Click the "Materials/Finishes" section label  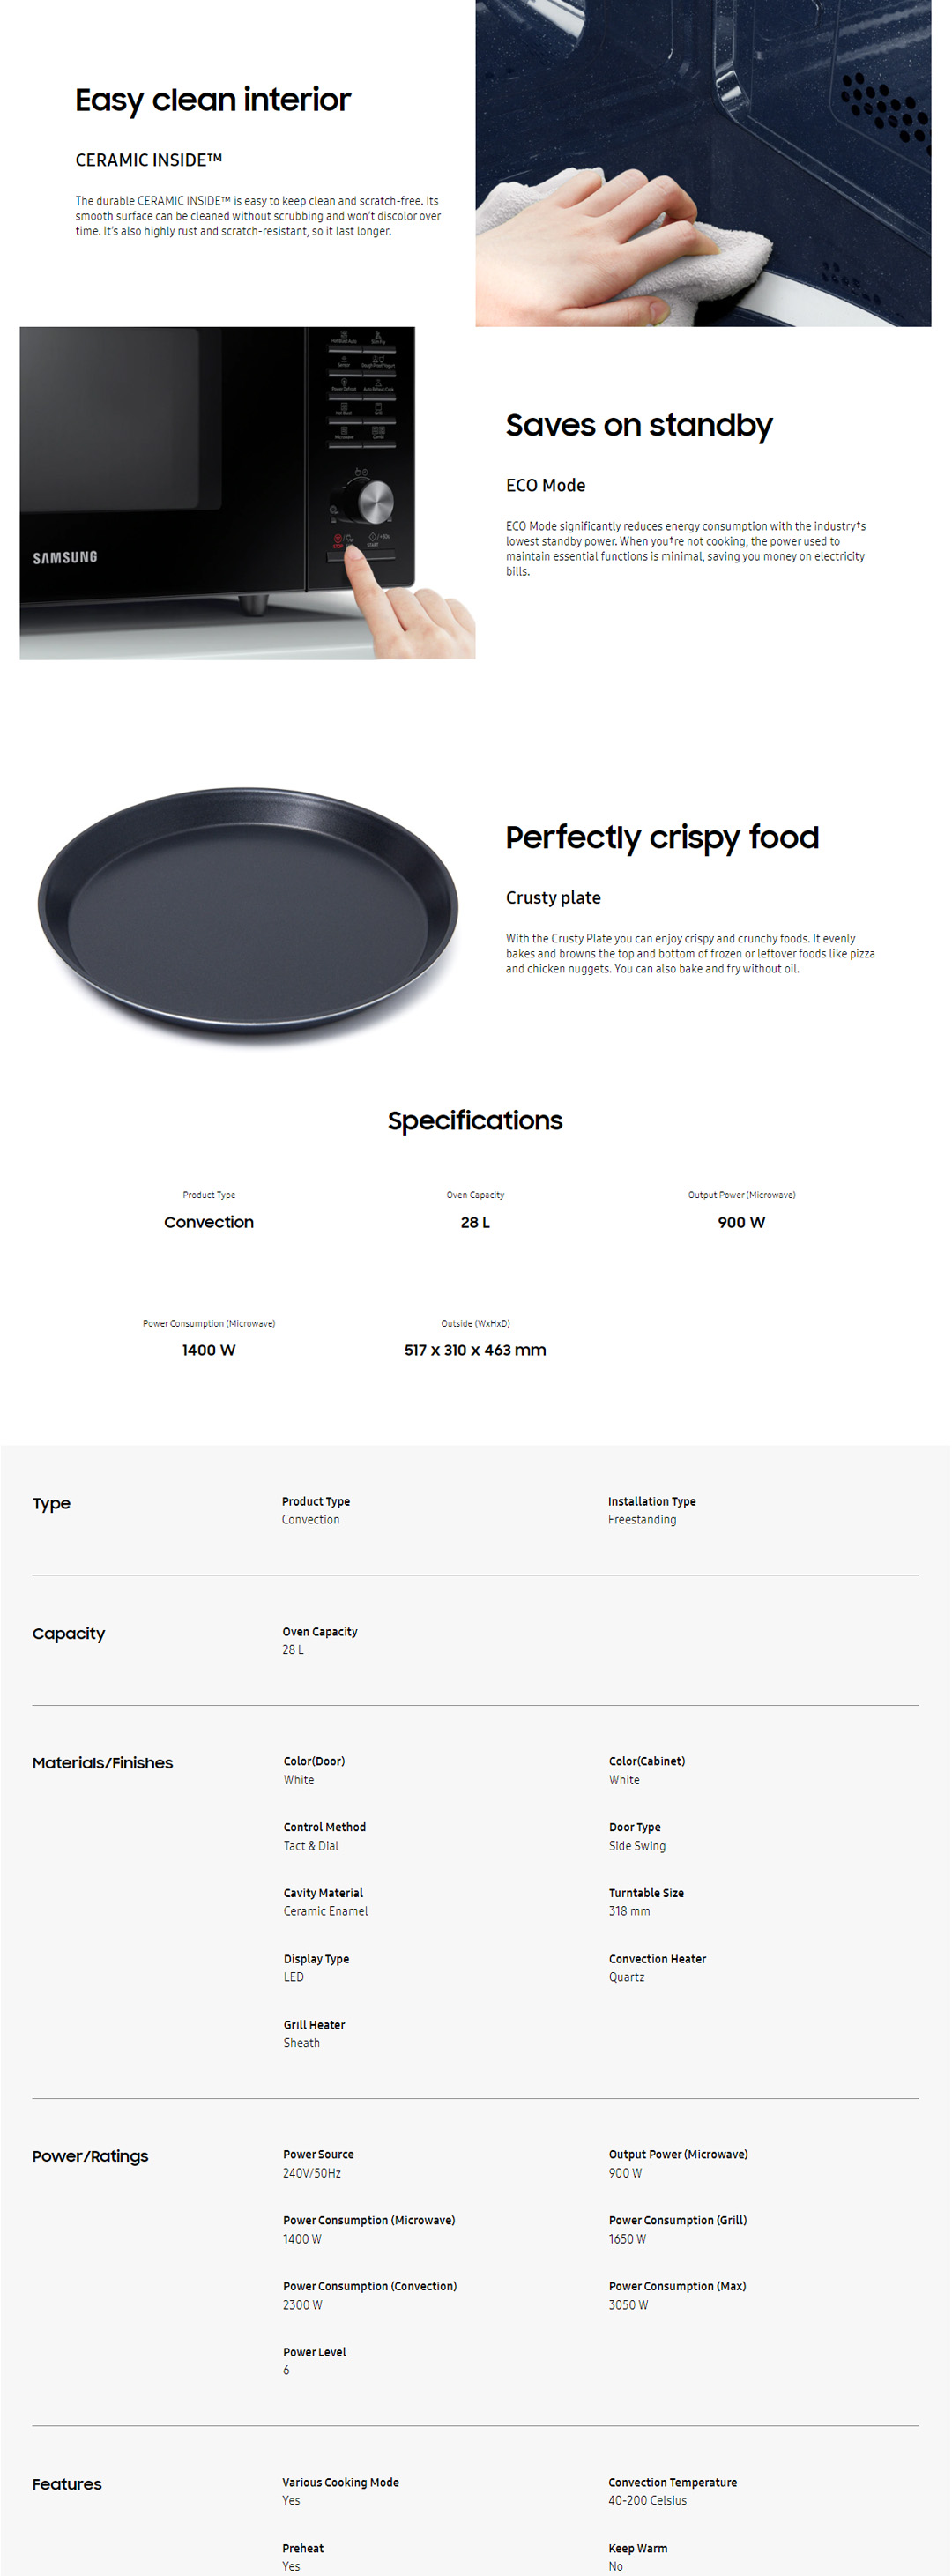click(103, 1763)
